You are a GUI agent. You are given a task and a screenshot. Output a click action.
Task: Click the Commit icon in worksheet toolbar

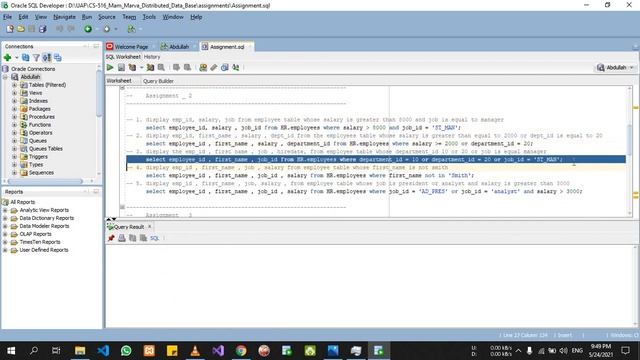176,67
